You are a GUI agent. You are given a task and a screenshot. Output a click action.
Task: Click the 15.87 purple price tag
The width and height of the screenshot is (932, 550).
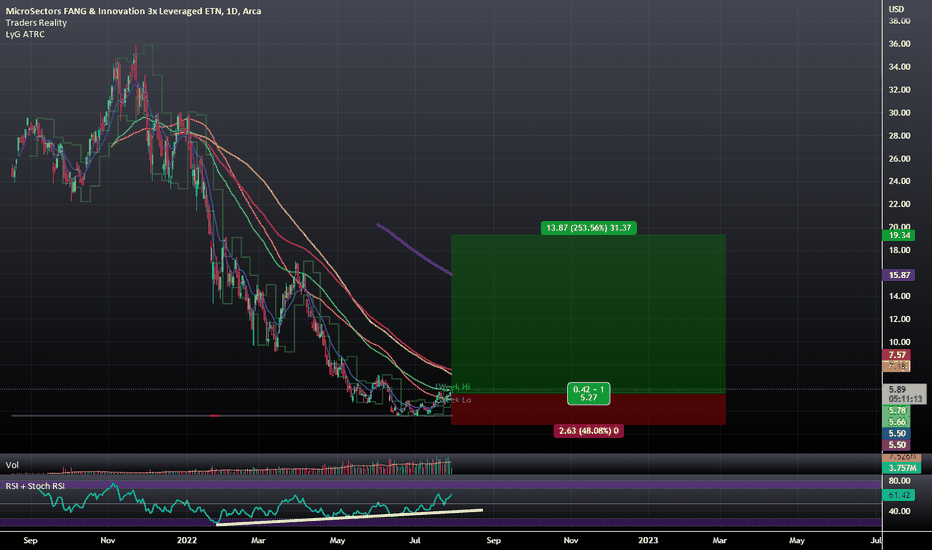tap(899, 275)
